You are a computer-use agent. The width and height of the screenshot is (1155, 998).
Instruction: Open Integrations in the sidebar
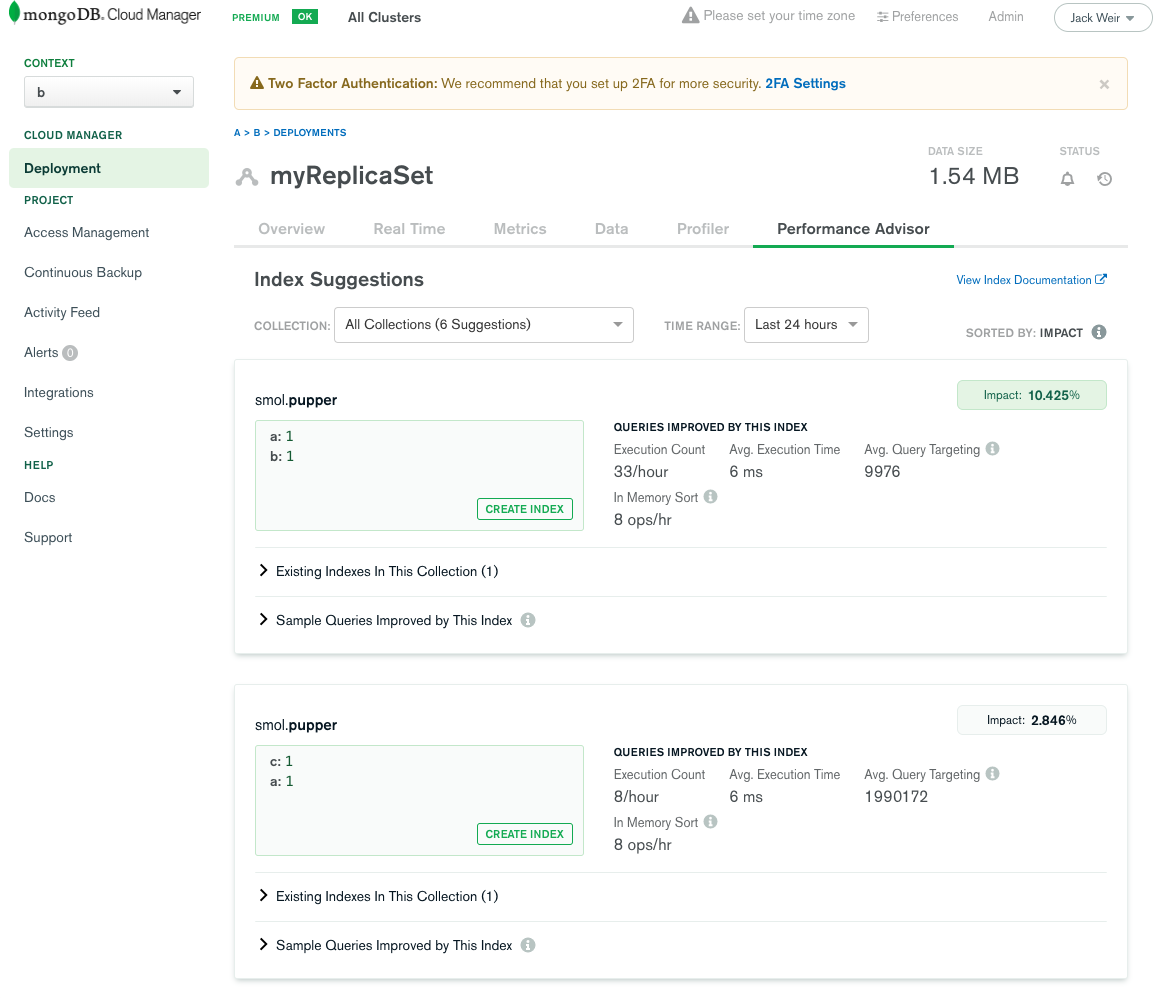tap(58, 392)
